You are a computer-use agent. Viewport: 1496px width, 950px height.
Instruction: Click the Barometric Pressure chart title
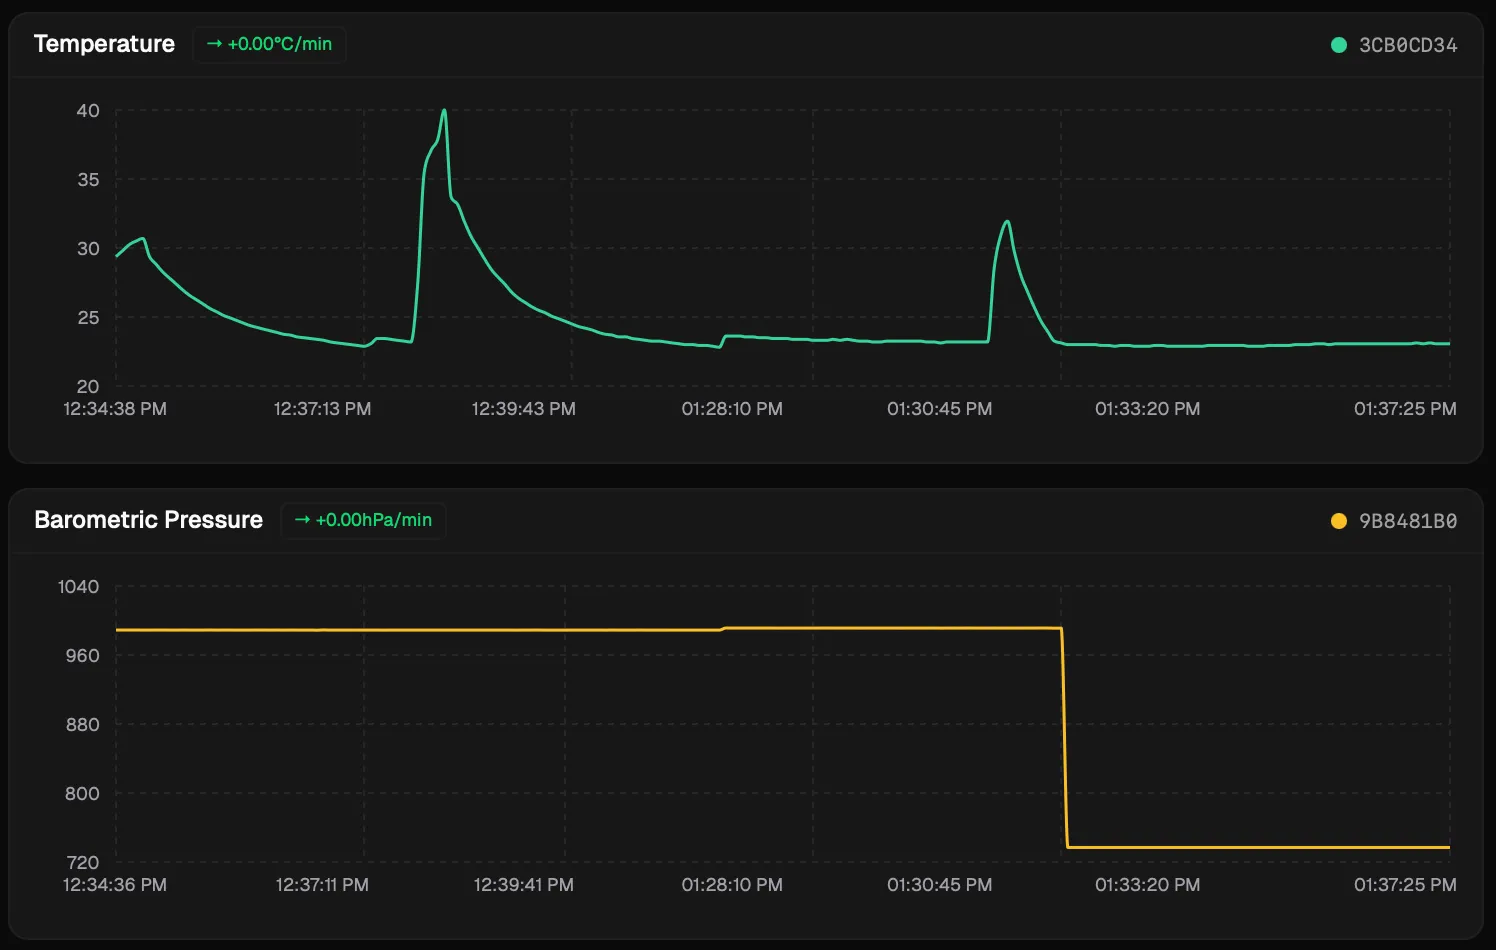coord(148,520)
